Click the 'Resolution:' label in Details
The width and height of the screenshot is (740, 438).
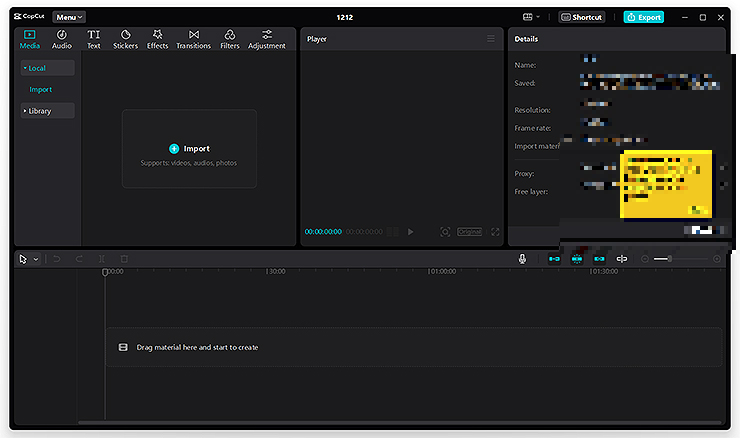tap(532, 110)
